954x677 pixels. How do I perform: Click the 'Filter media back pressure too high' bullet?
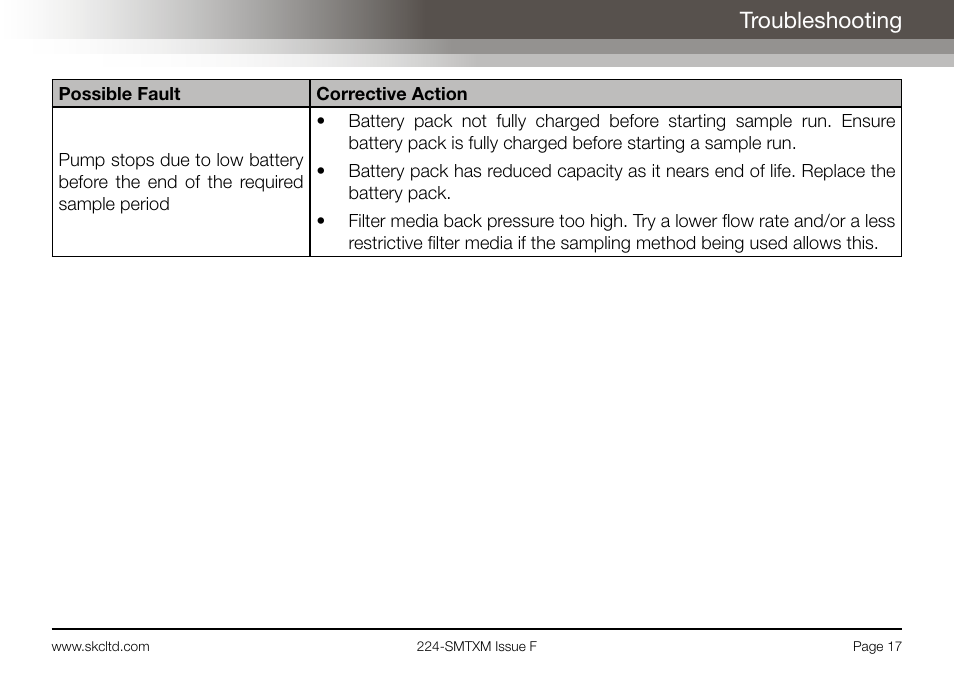click(x=606, y=232)
